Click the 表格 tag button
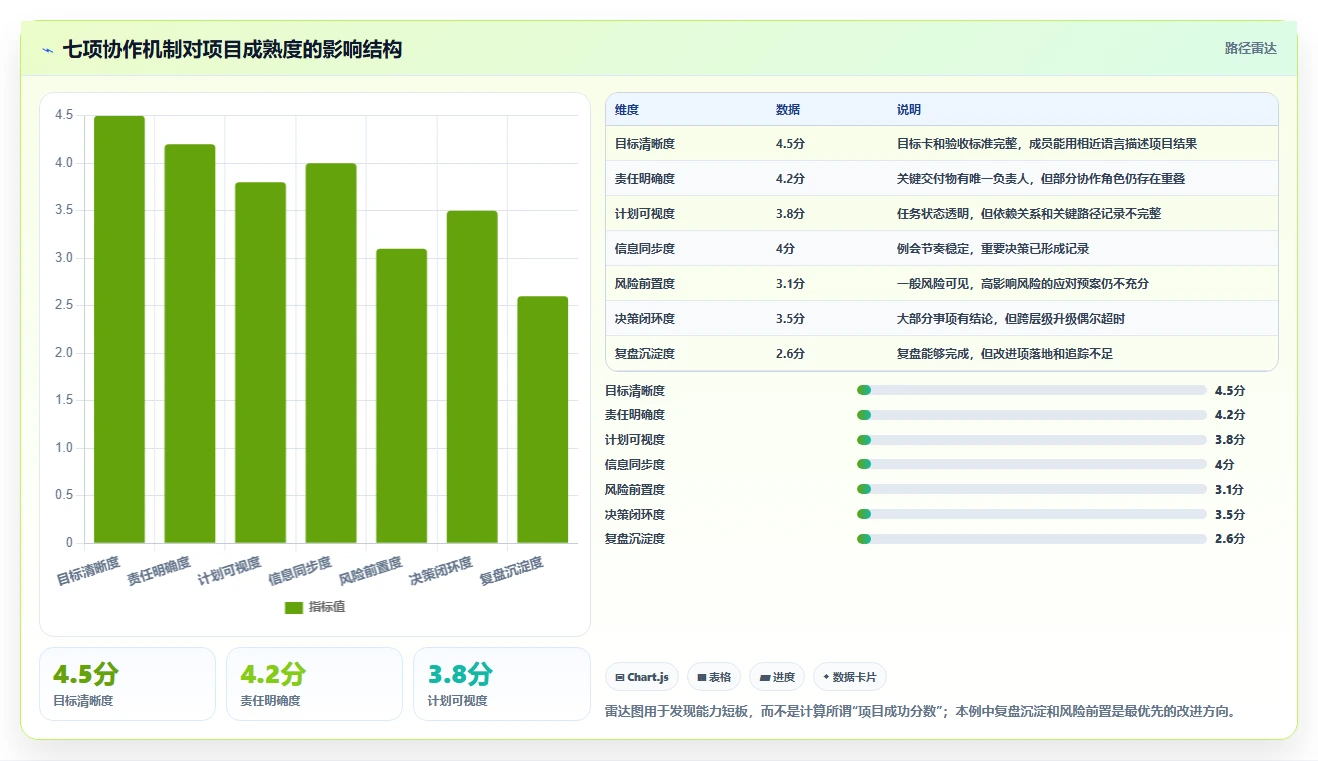Viewport: 1318px width, 761px height. click(714, 677)
